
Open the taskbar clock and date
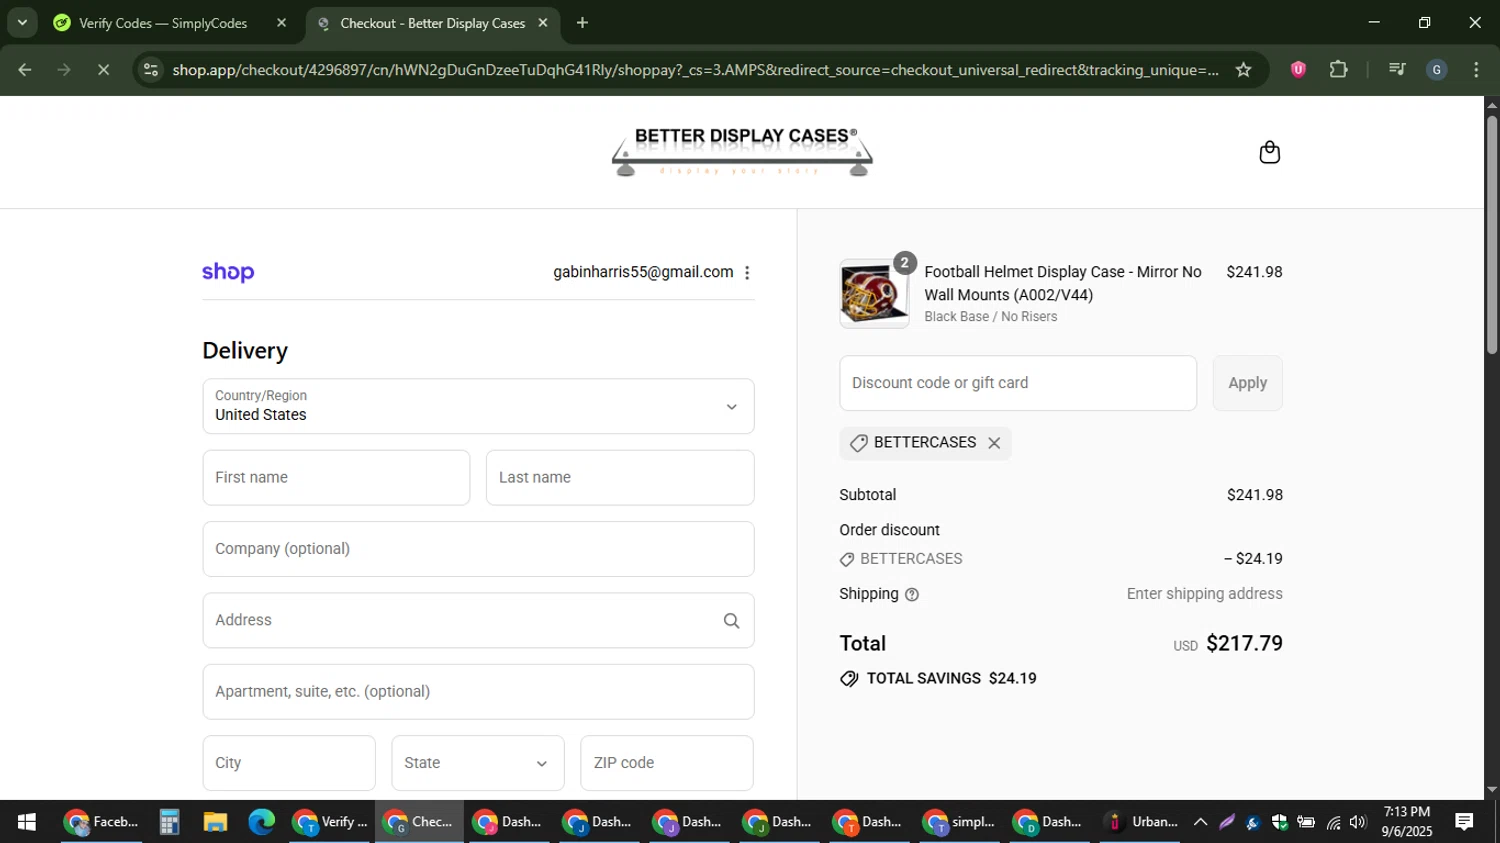pyautogui.click(x=1407, y=822)
